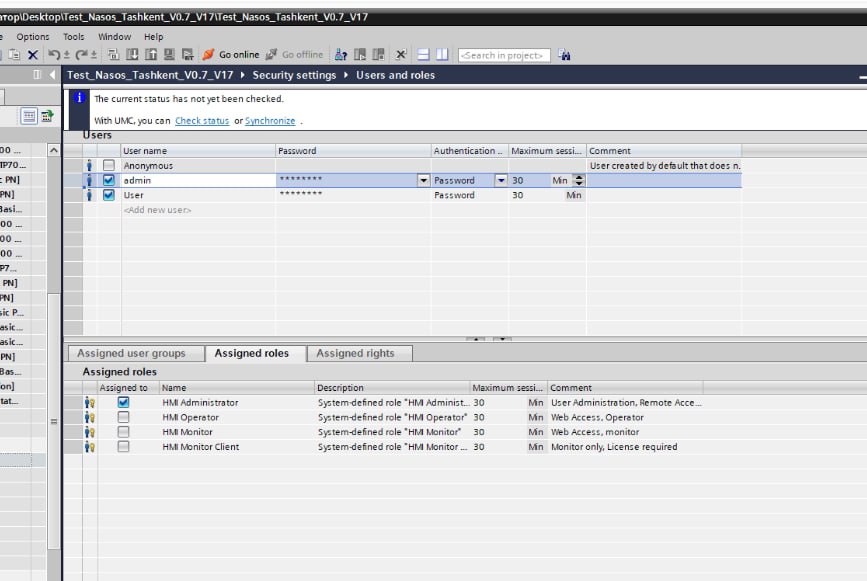Click the Cross-references icon
This screenshot has height=581, width=867.
(401, 54)
